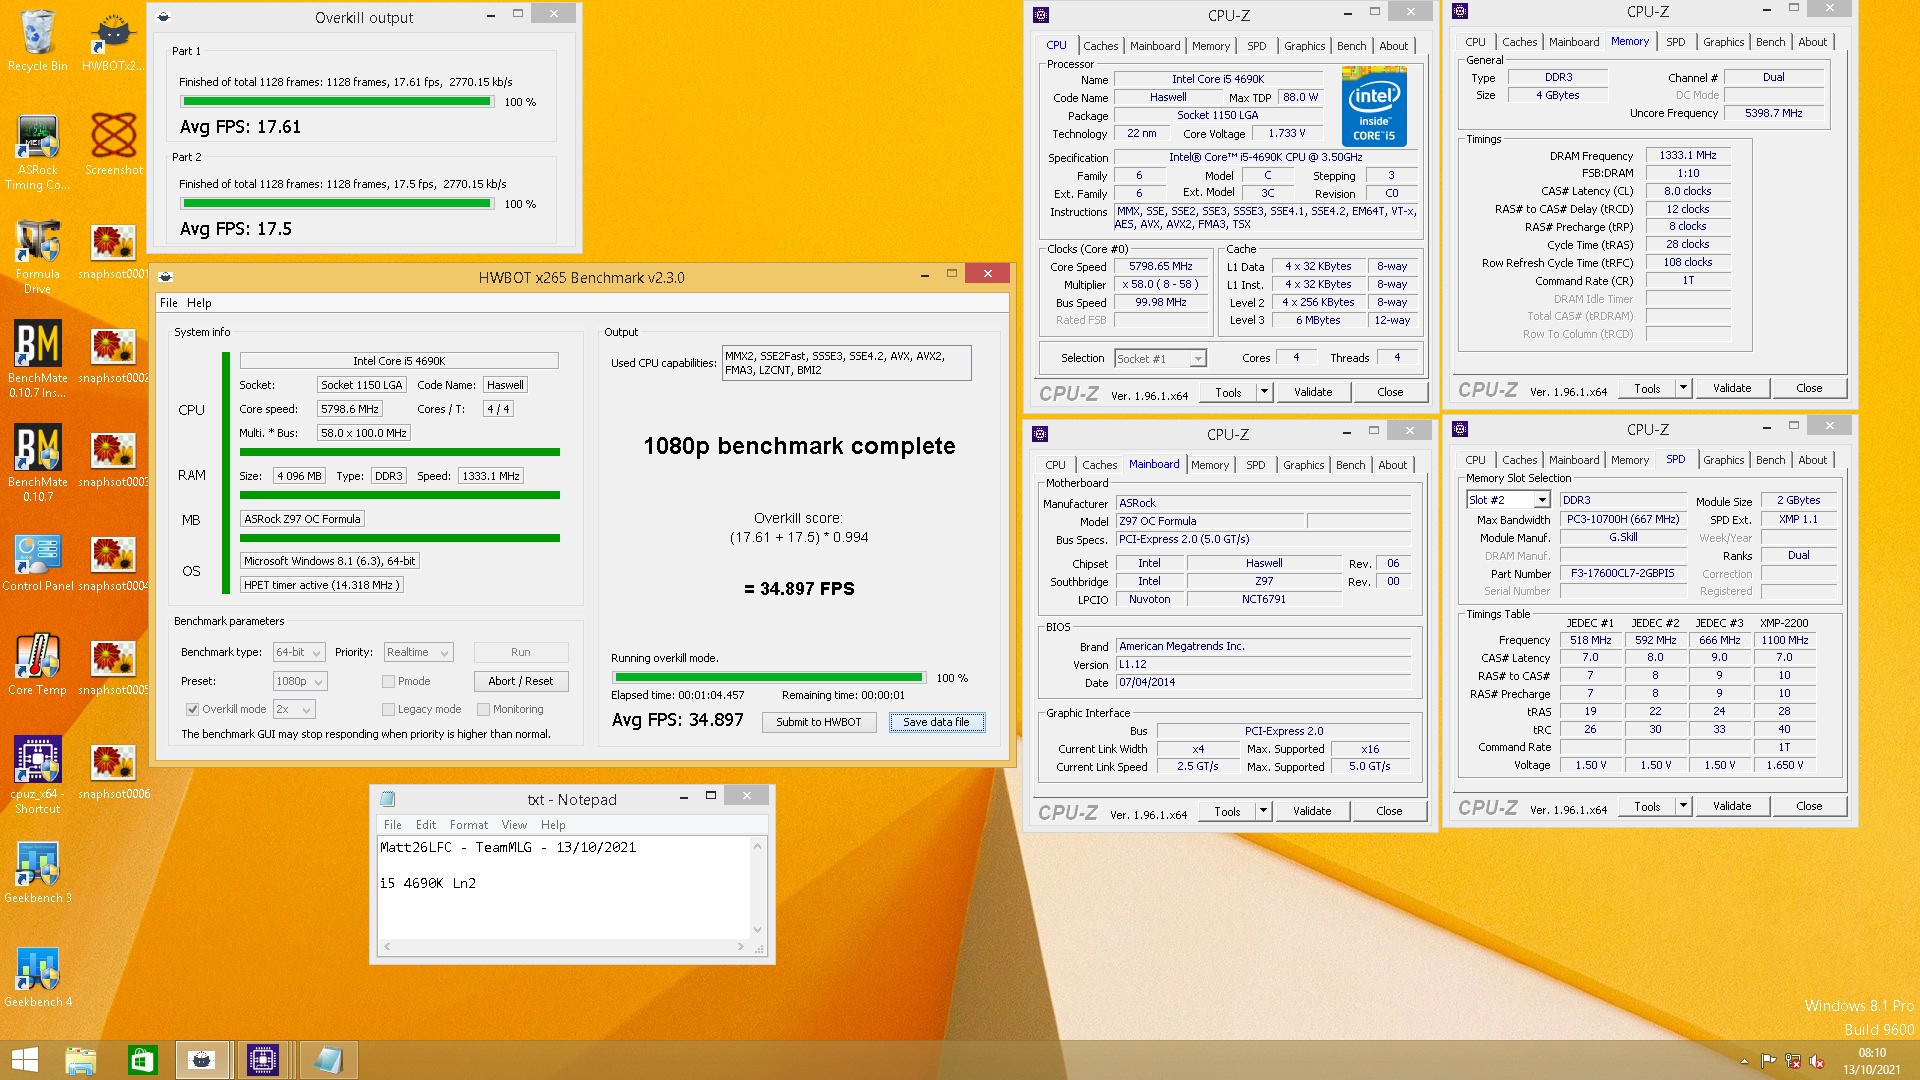Screen dimensions: 1920x1080
Task: Open File Explorer from taskbar
Action: [80, 1060]
